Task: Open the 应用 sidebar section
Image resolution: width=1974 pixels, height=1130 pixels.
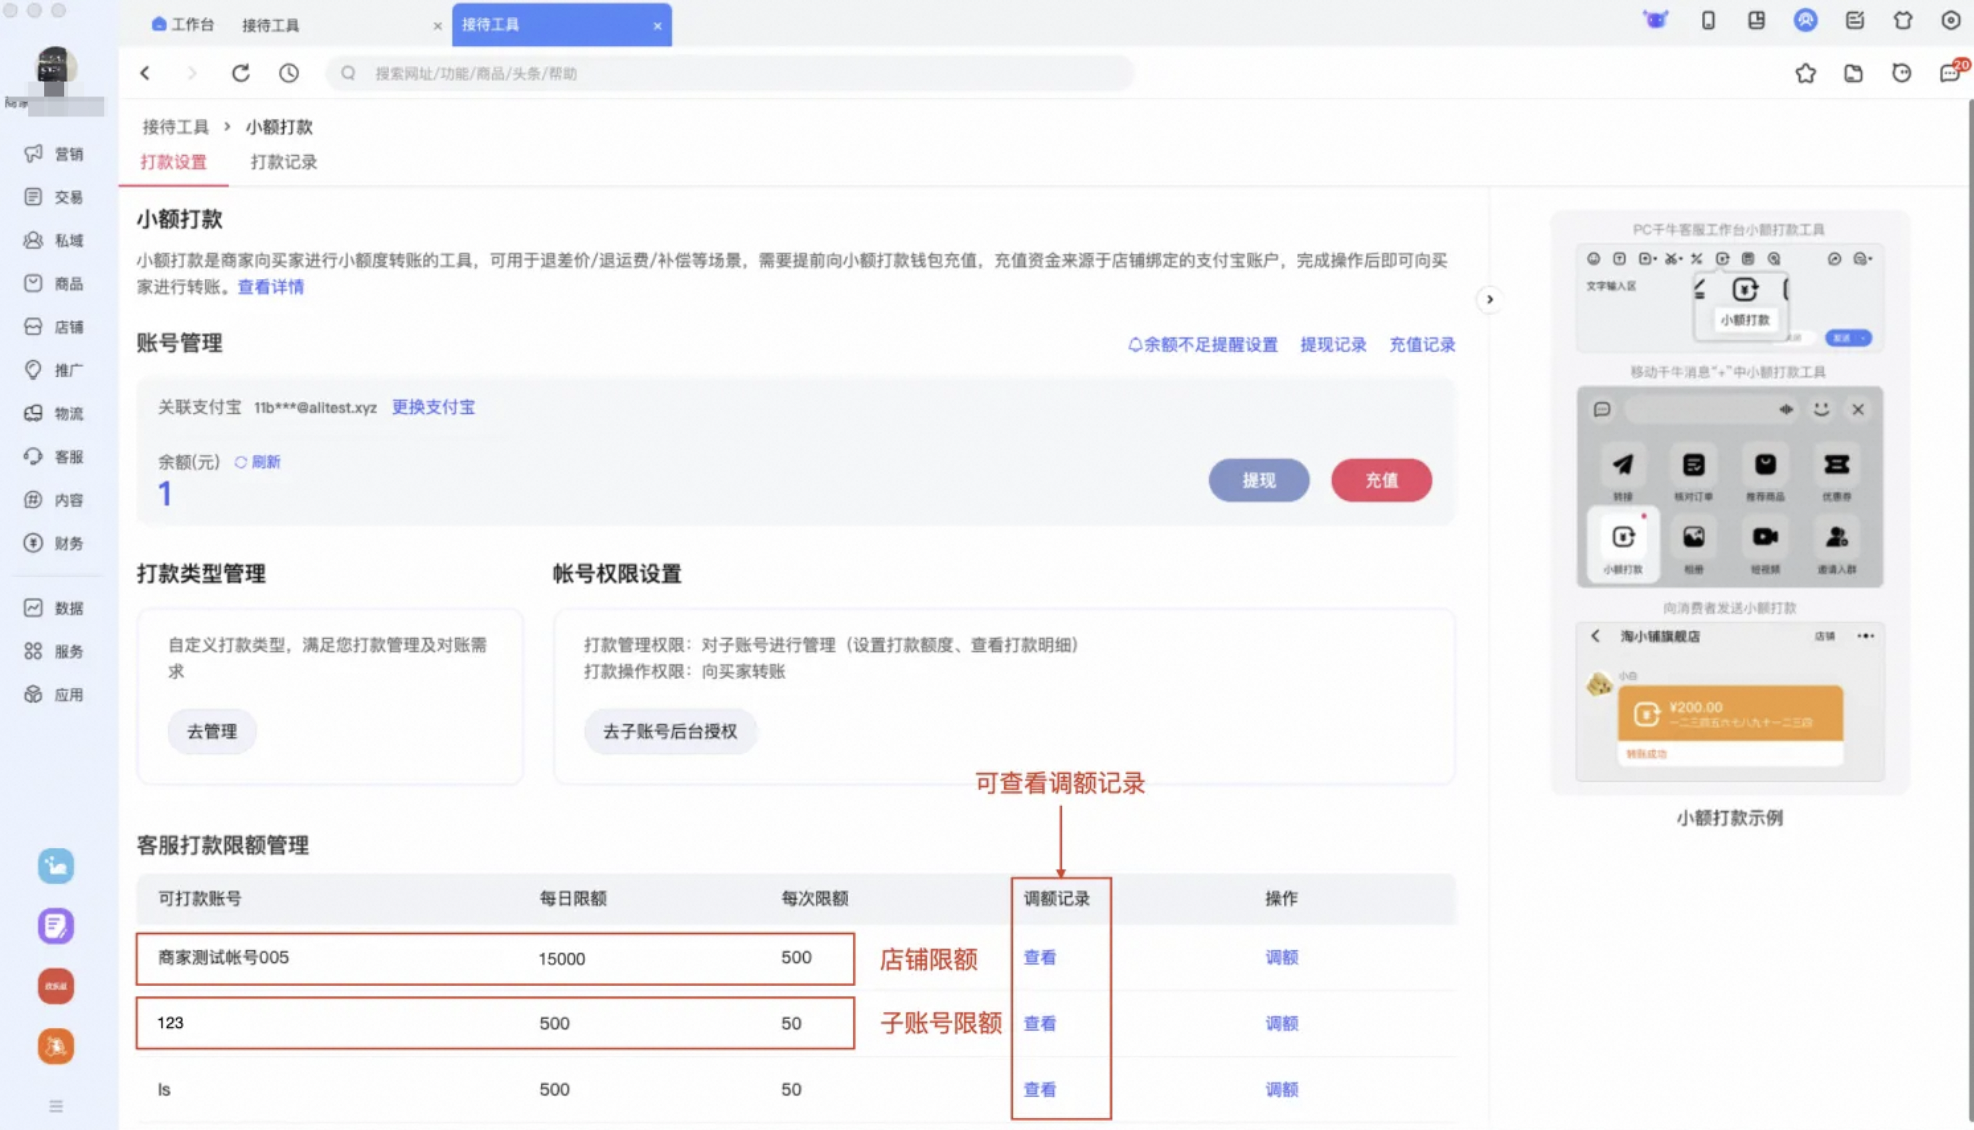Action: [55, 695]
